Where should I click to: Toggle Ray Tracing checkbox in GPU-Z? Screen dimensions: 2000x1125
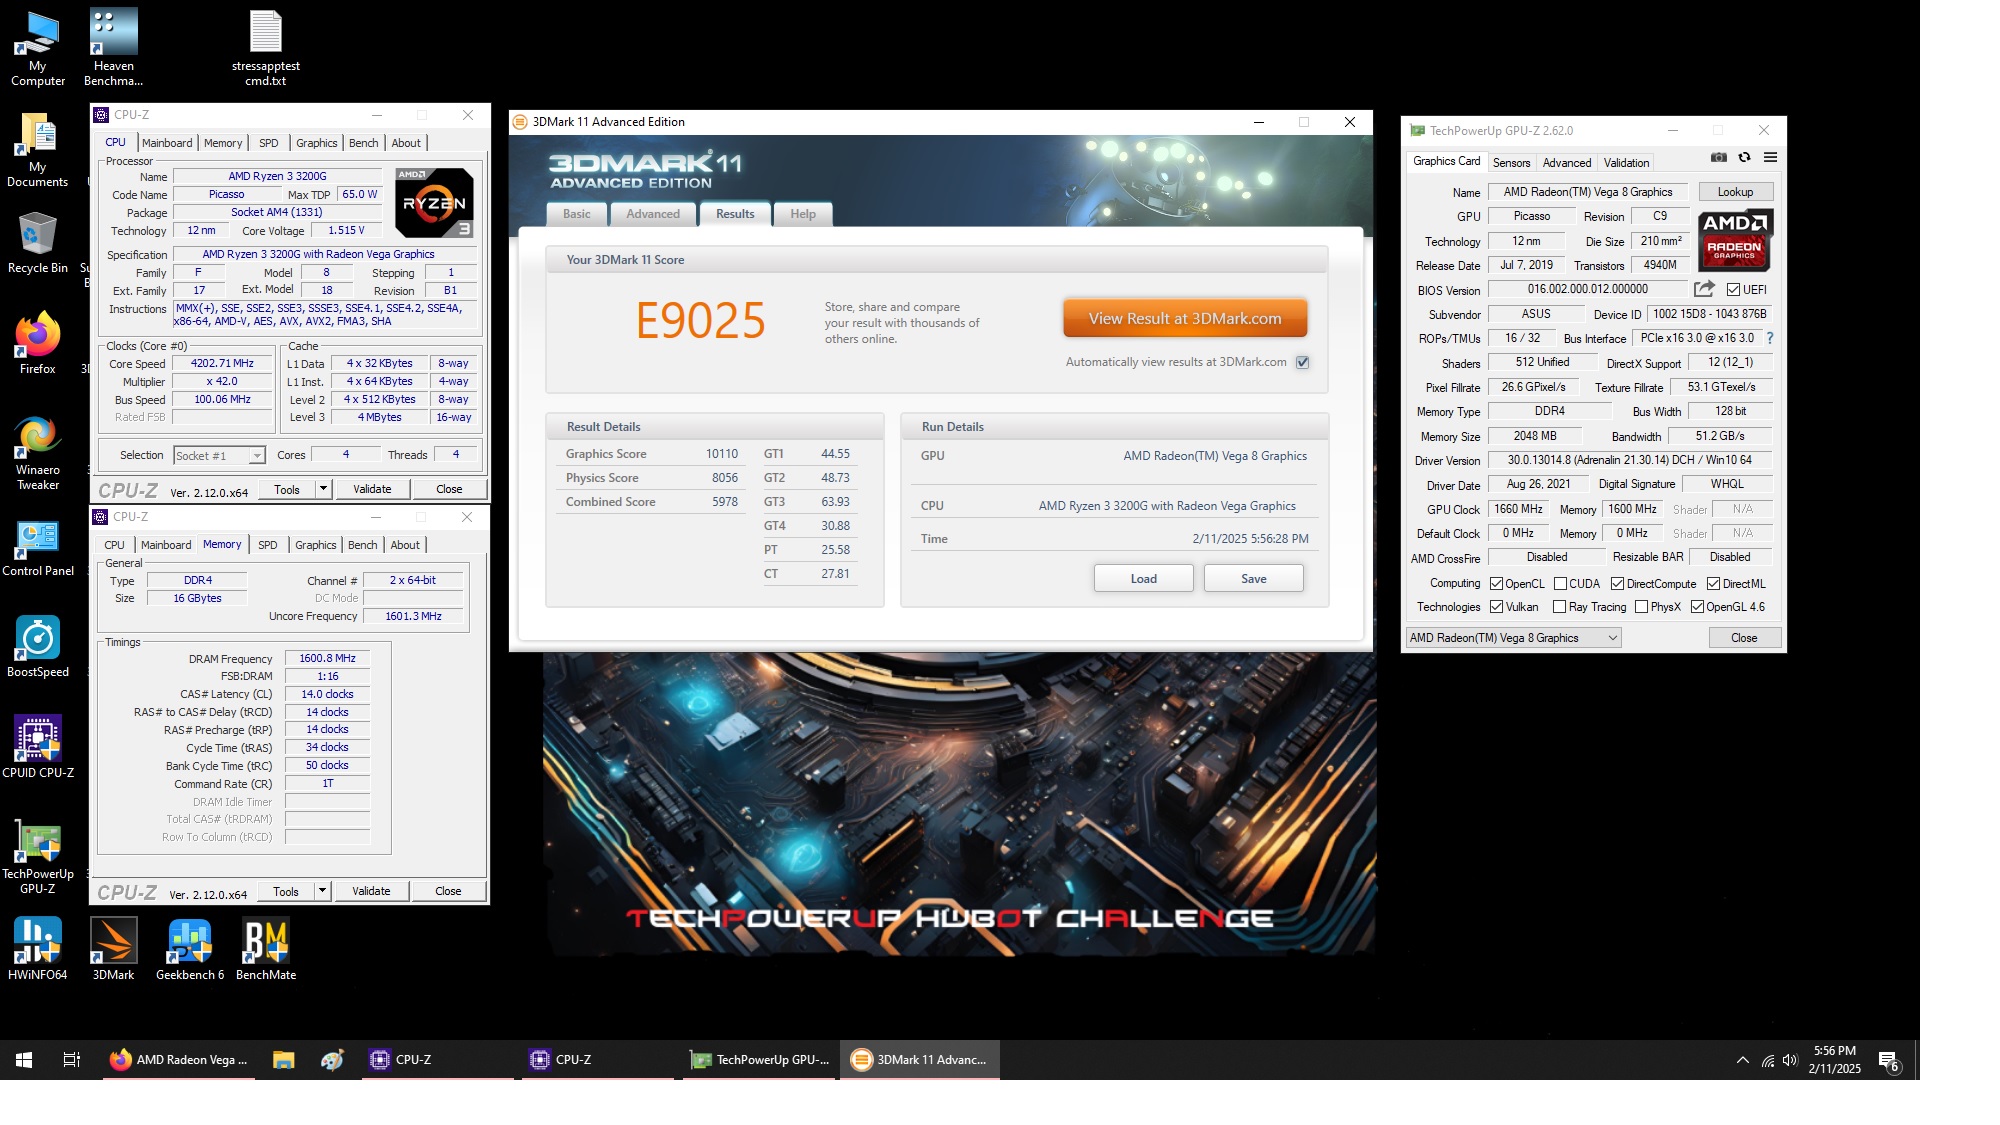coord(1559,607)
